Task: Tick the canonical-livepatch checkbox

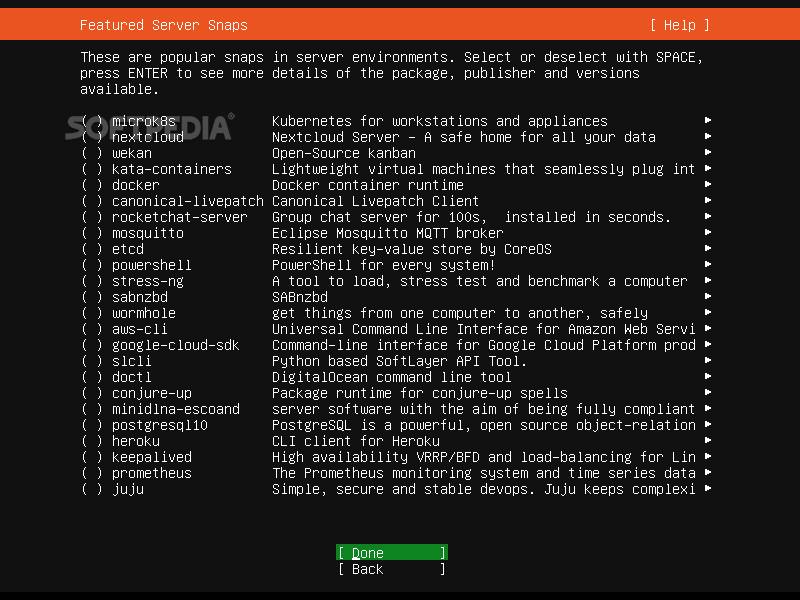Action: pos(92,201)
